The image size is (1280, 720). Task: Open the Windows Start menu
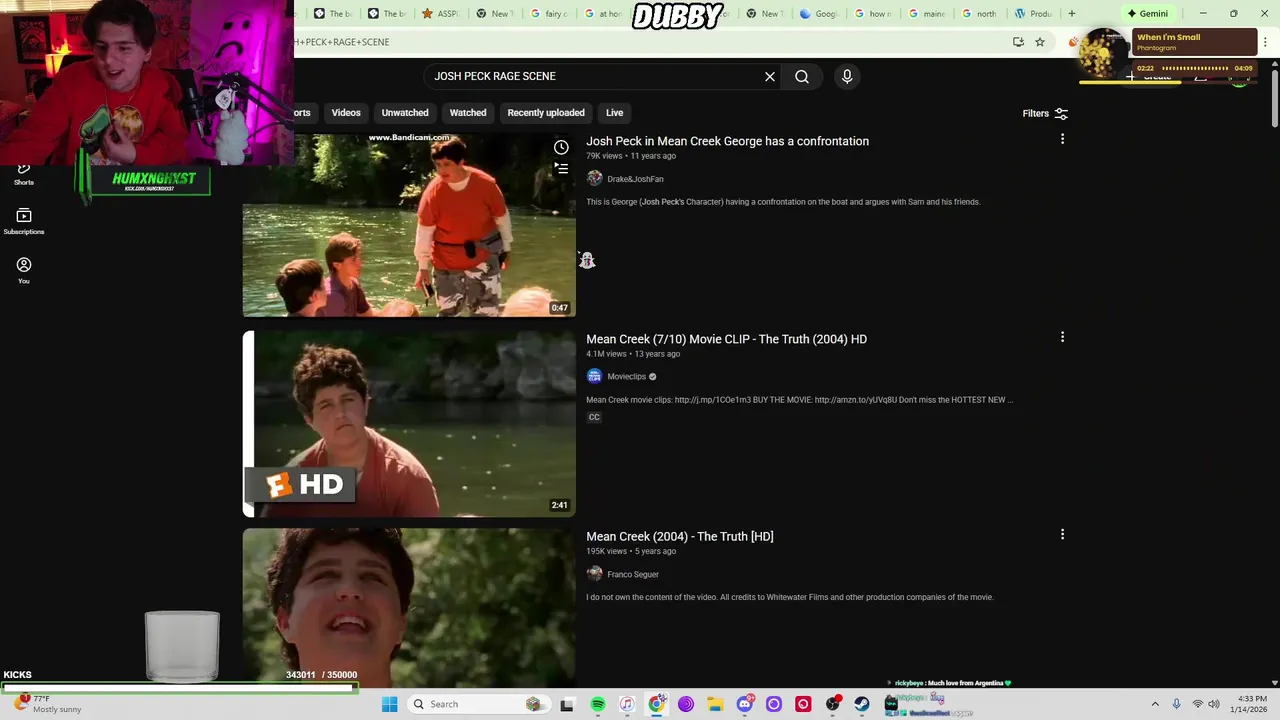pyautogui.click(x=389, y=704)
